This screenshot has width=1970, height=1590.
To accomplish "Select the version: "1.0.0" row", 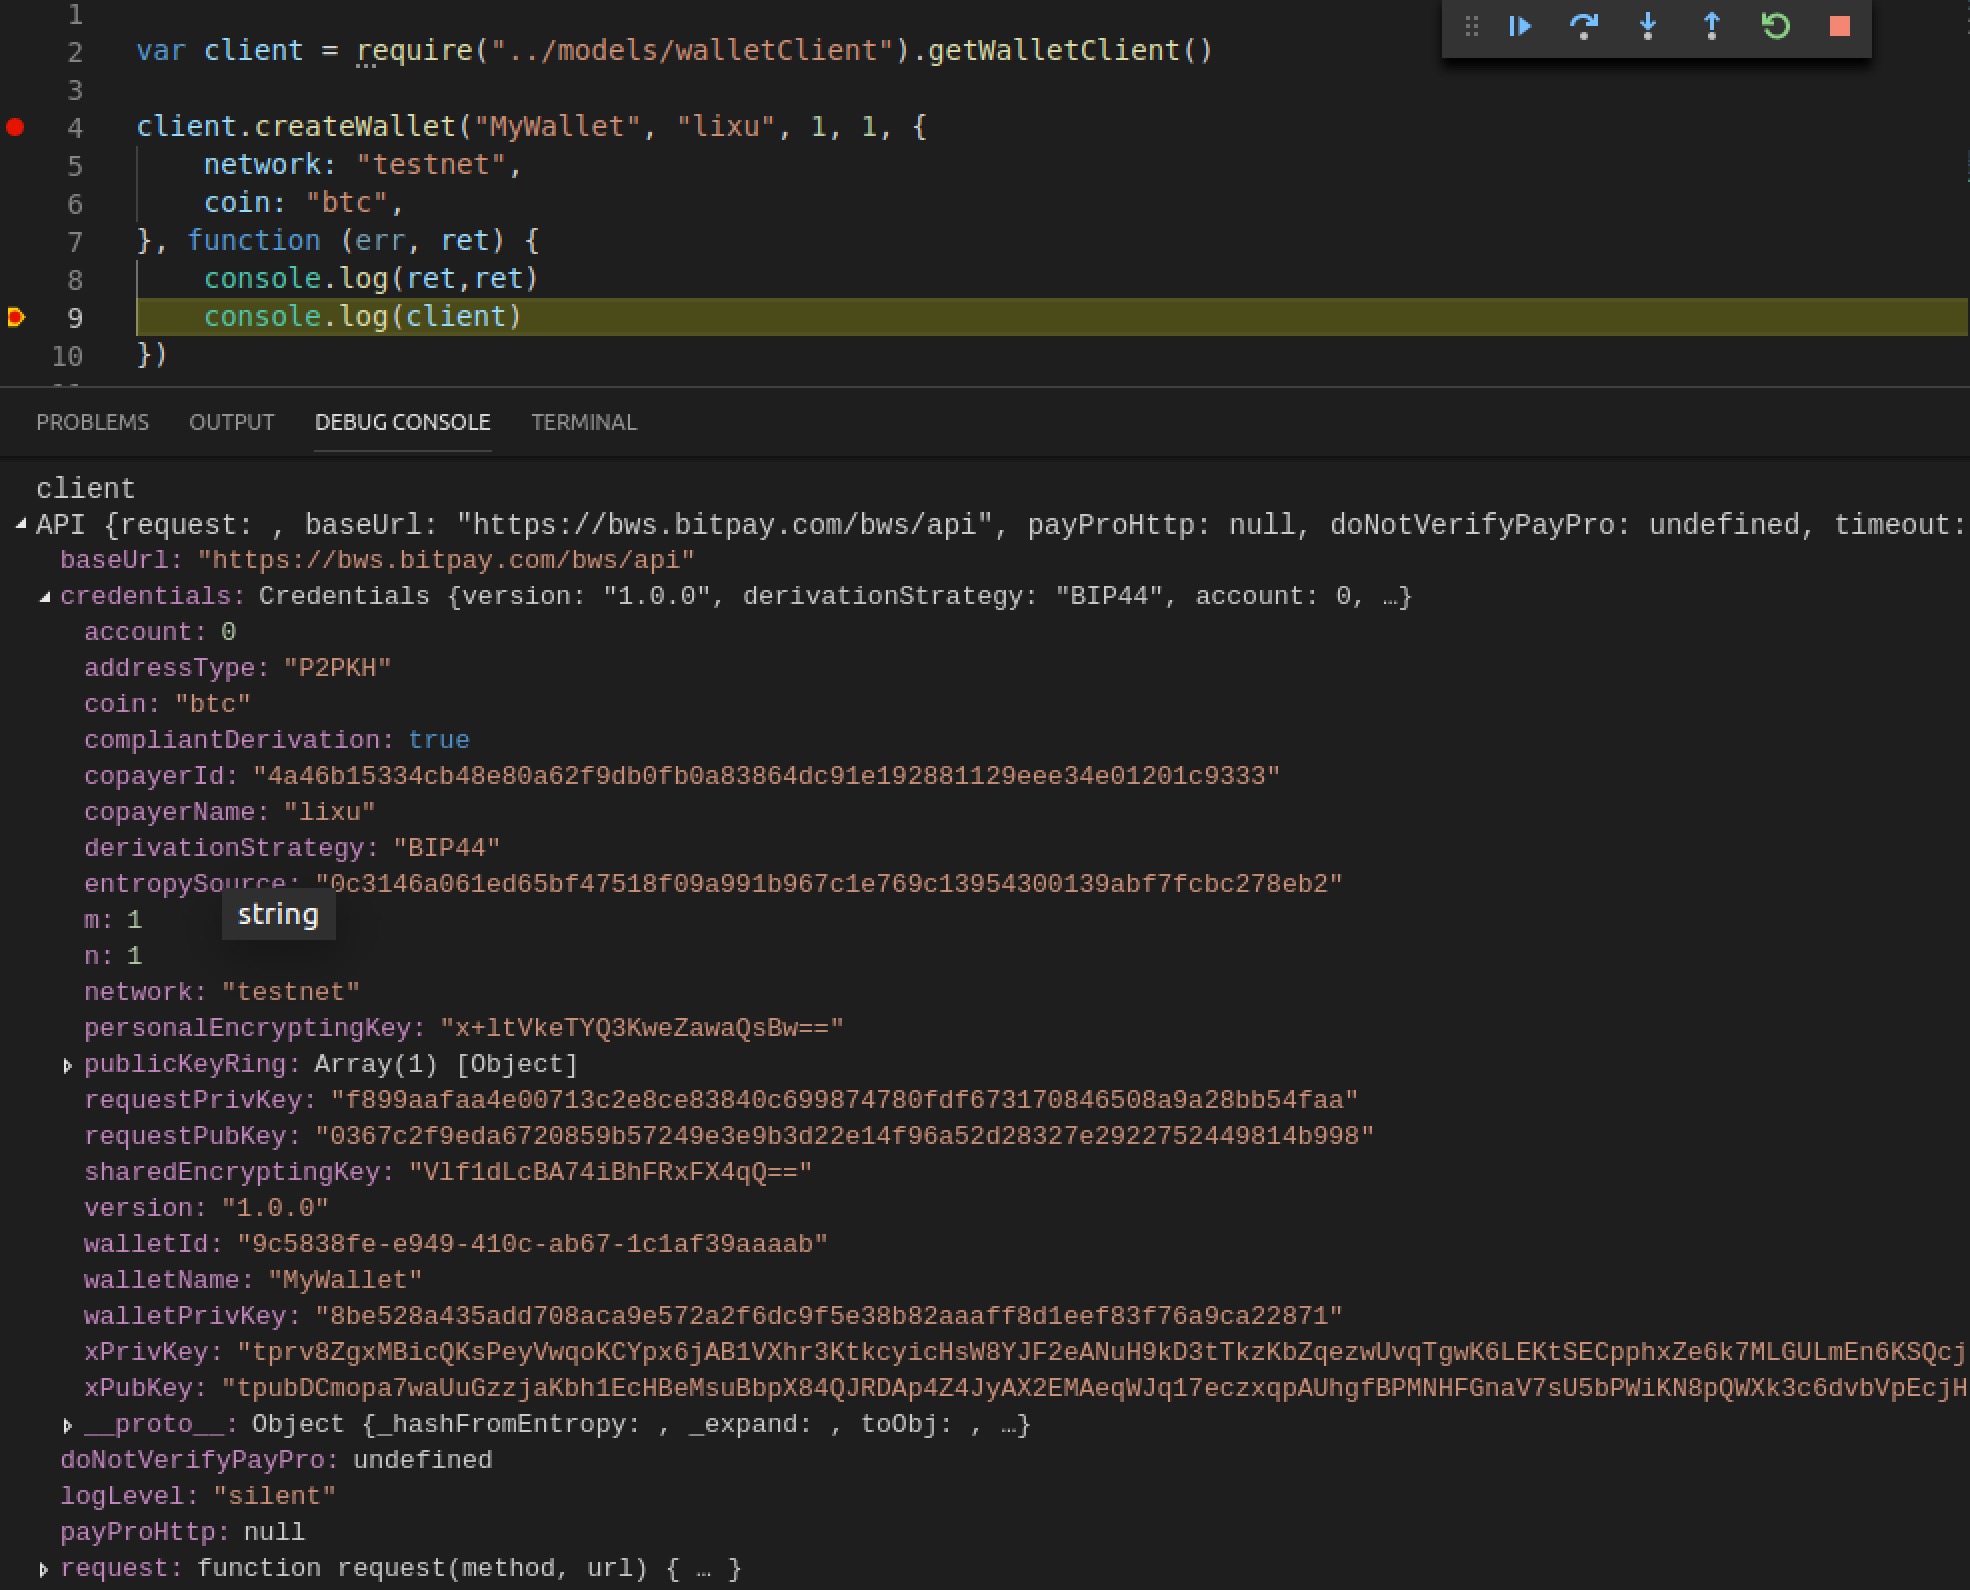I will click(206, 1208).
